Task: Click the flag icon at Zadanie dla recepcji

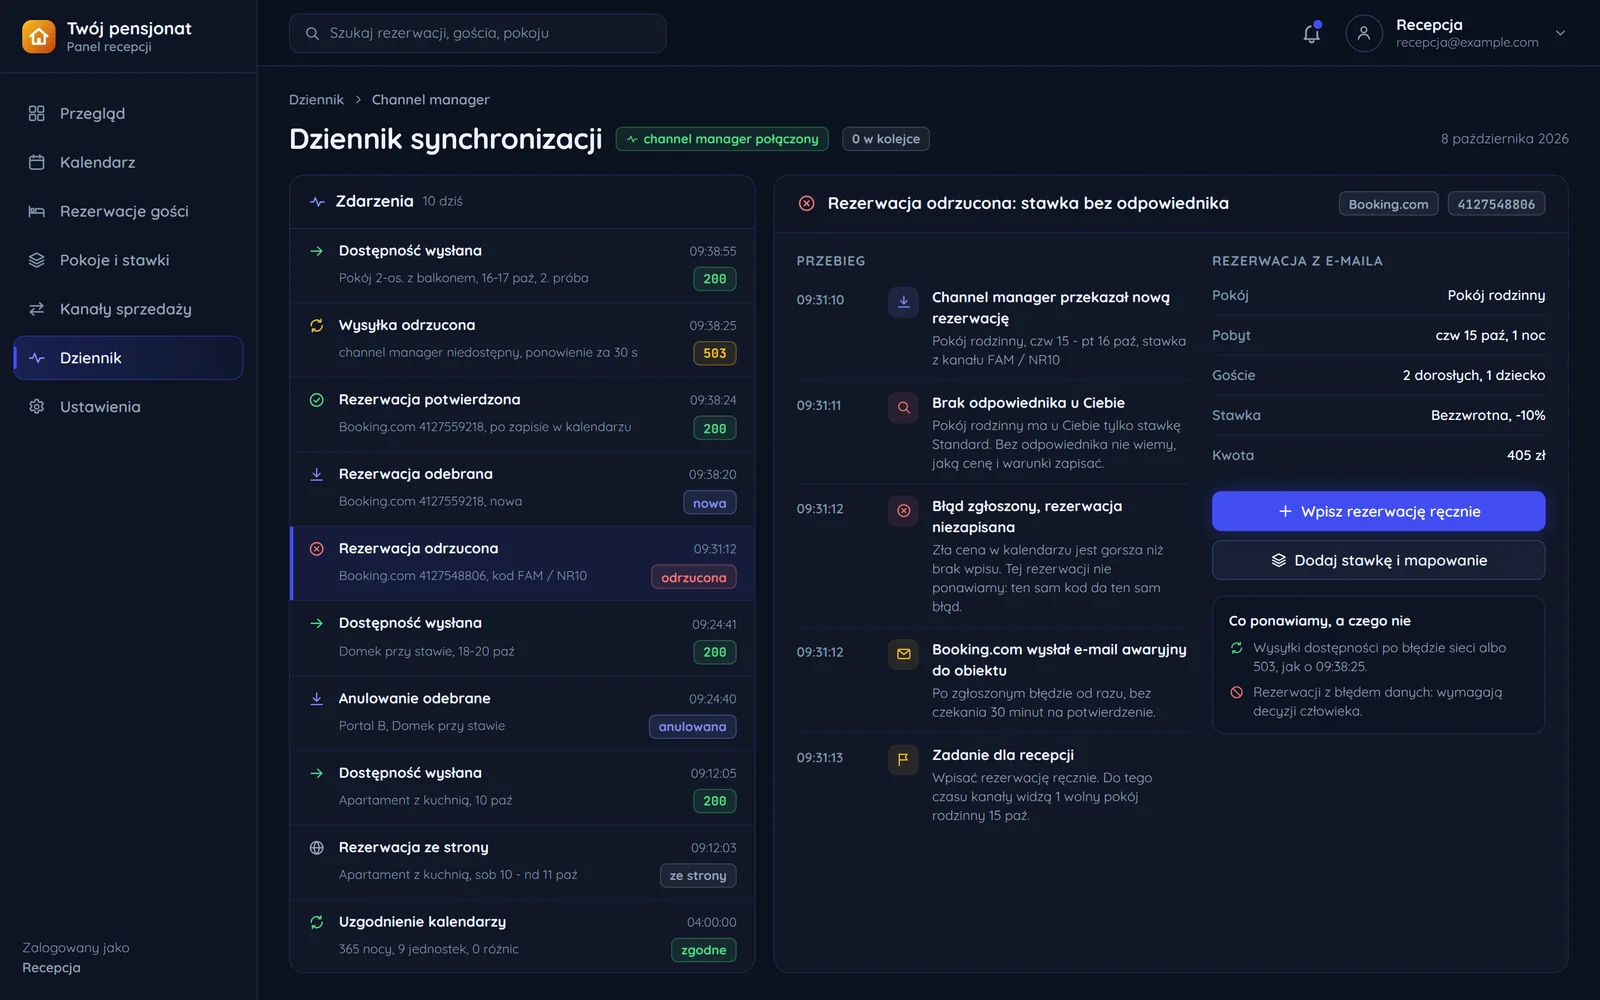Action: (x=903, y=760)
